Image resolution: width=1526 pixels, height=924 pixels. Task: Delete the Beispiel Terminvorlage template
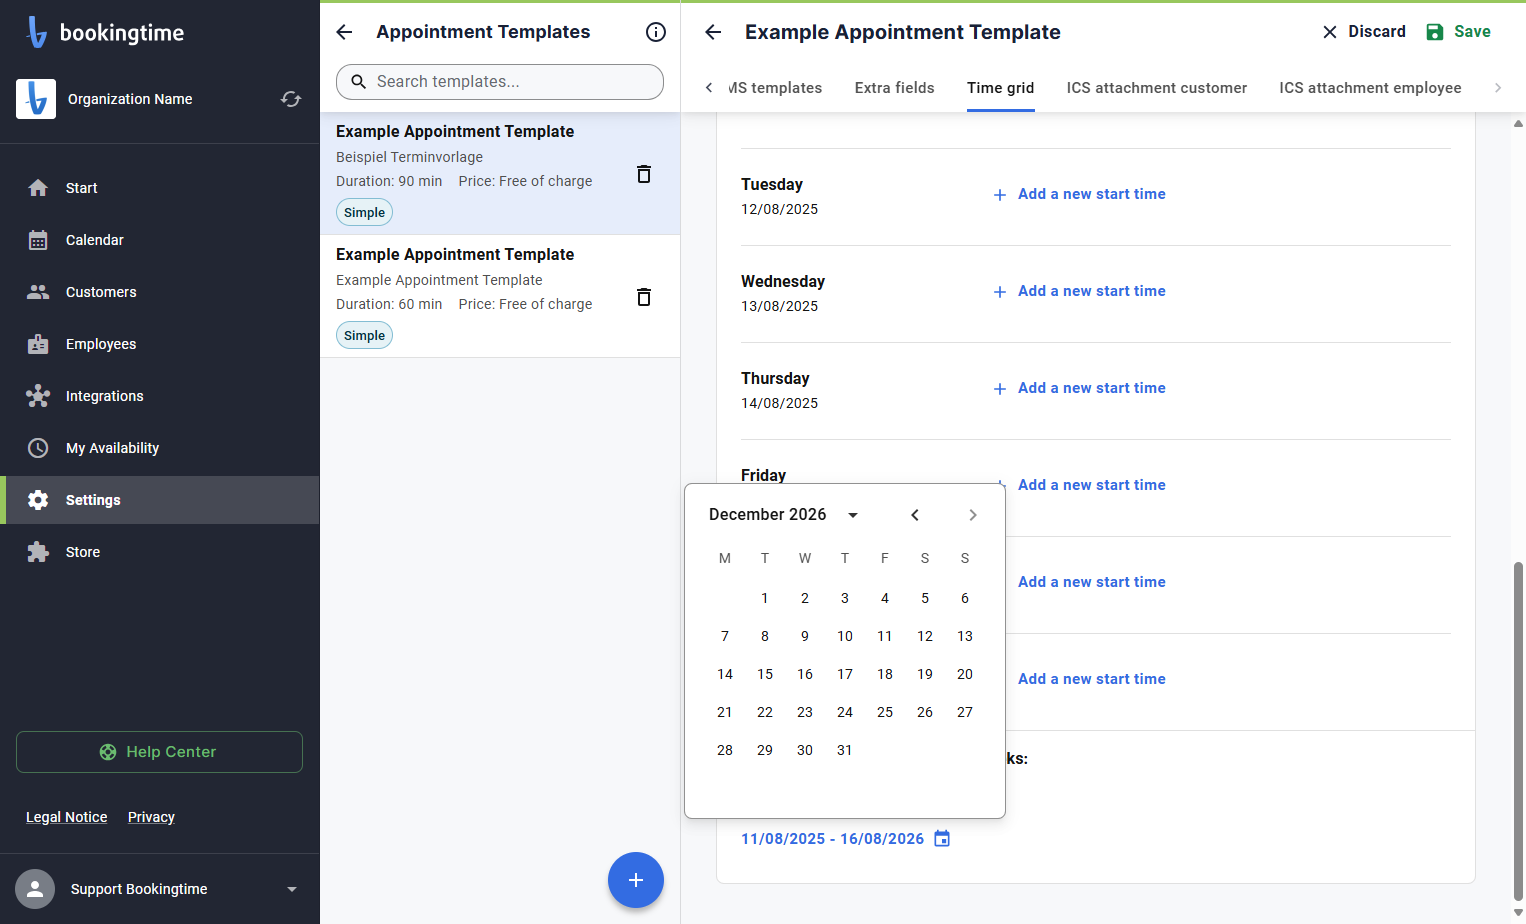click(644, 174)
